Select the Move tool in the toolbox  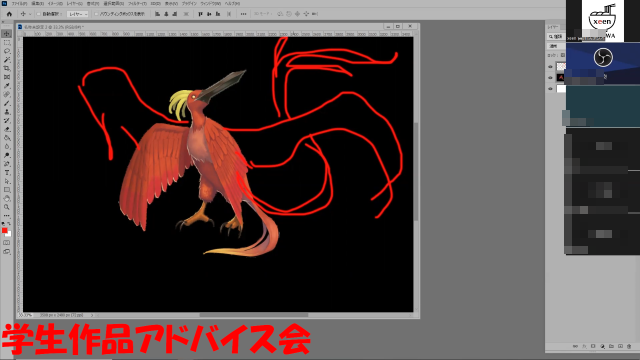pos(7,34)
